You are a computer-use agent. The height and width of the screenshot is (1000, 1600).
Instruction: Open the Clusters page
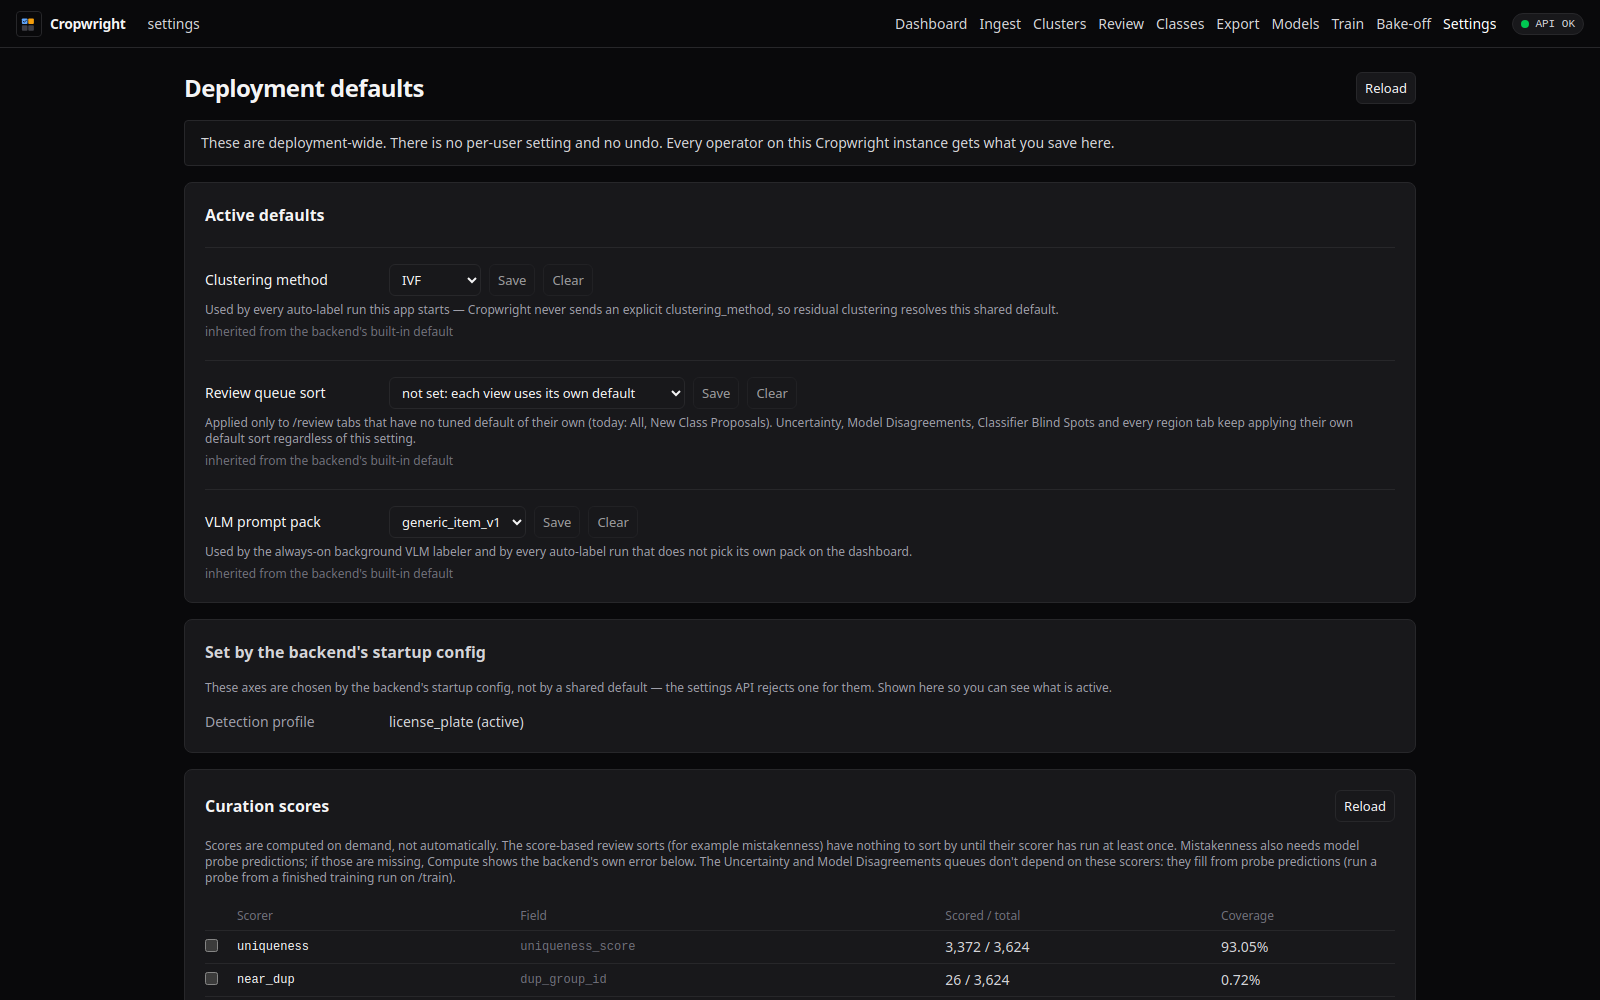point(1059,24)
